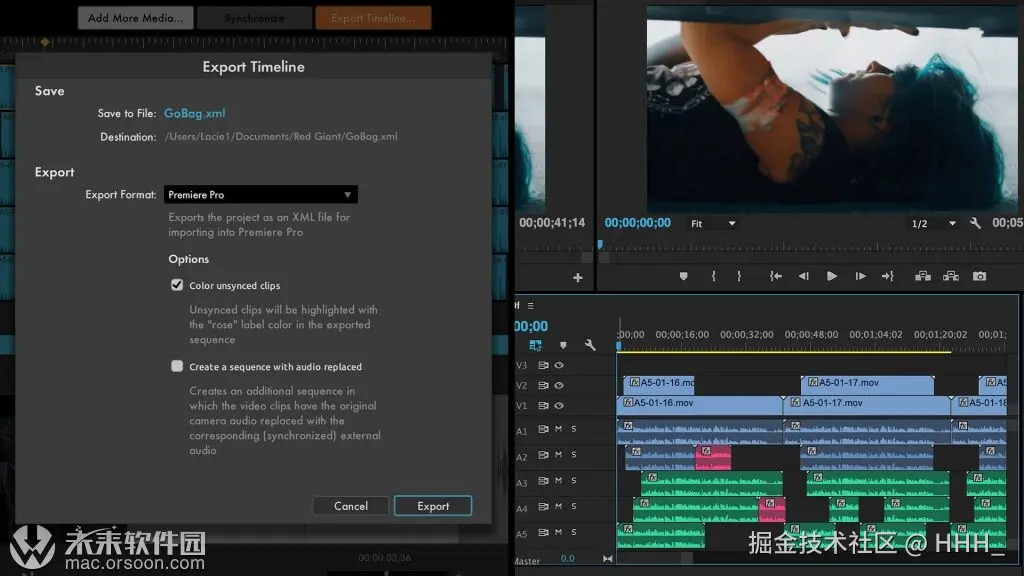This screenshot has width=1024, height=576.
Task: Hide the V1 track with the eye icon
Action: tap(559, 406)
